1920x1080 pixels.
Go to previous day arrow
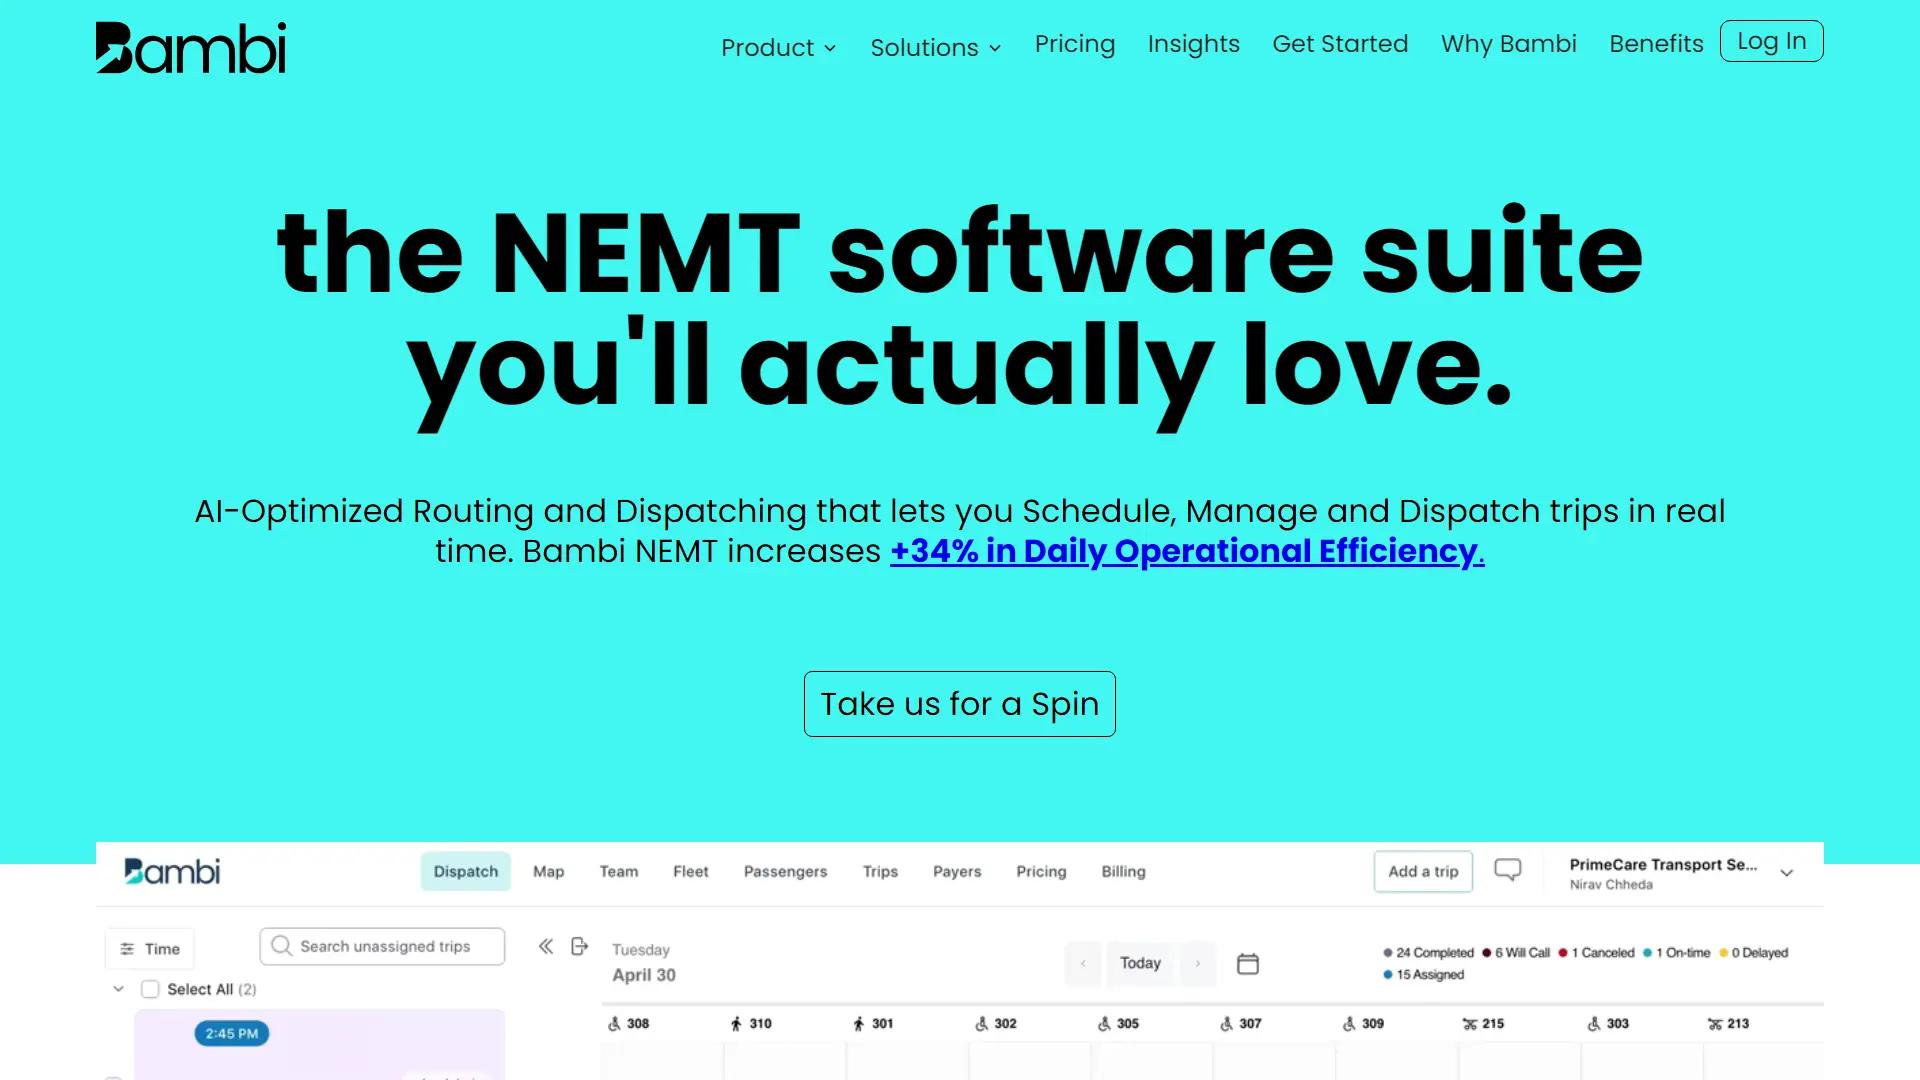(1082, 964)
